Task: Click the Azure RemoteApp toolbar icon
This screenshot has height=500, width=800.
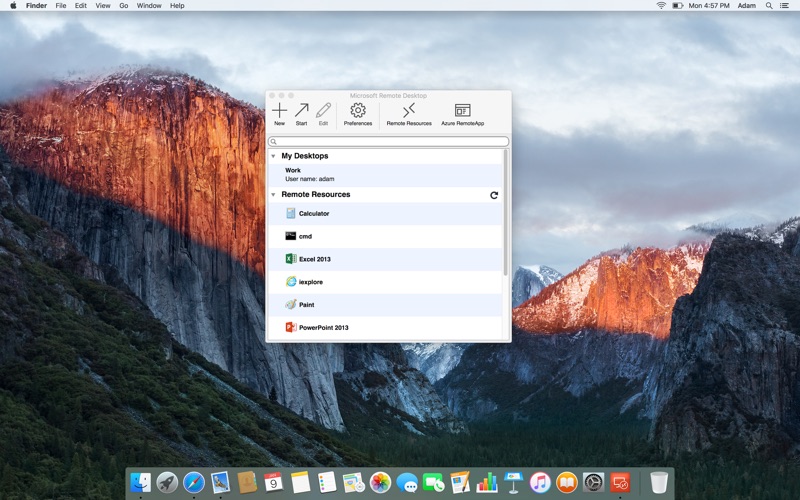Action: click(462, 111)
